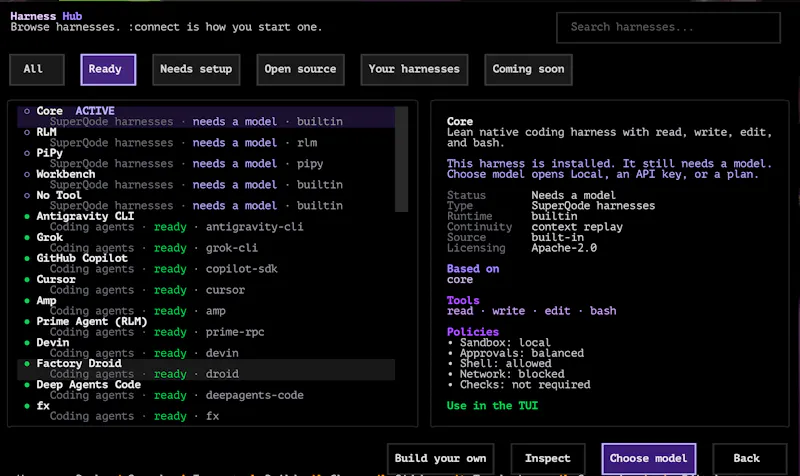Select the Workbench harness row
The image size is (800, 476).
click(206, 179)
